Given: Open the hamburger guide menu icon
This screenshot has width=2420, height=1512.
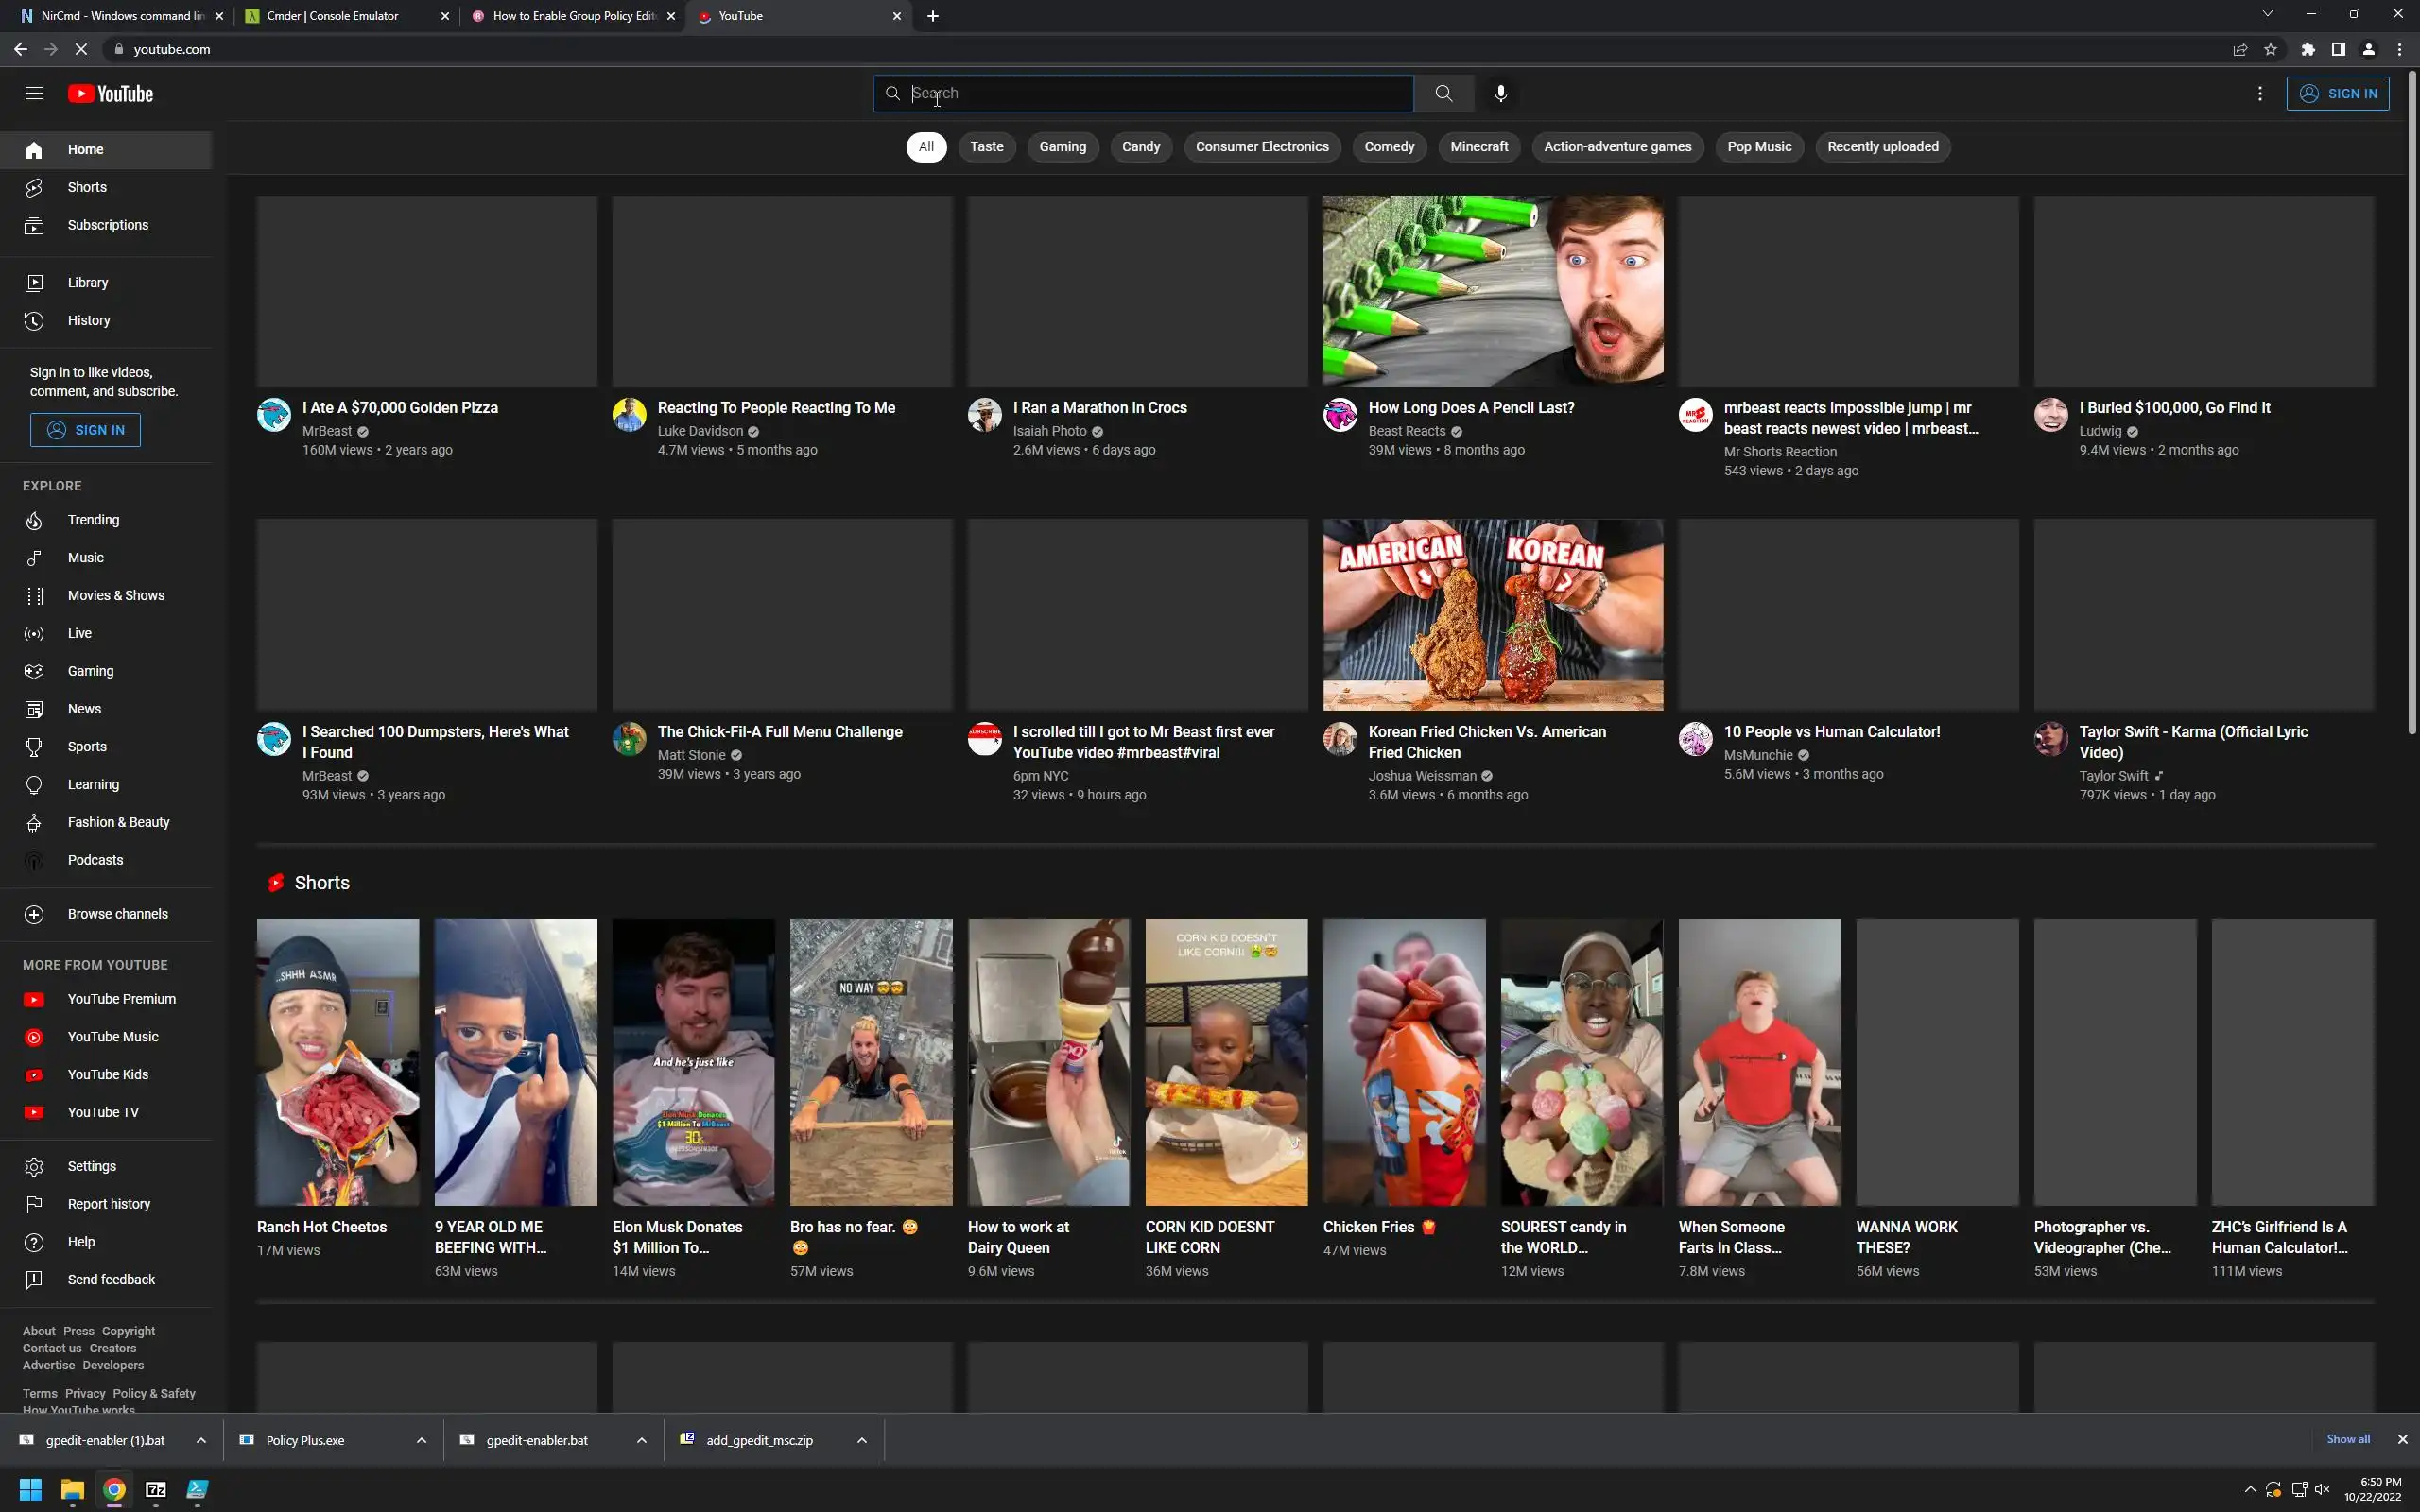Looking at the screenshot, I should [x=34, y=93].
